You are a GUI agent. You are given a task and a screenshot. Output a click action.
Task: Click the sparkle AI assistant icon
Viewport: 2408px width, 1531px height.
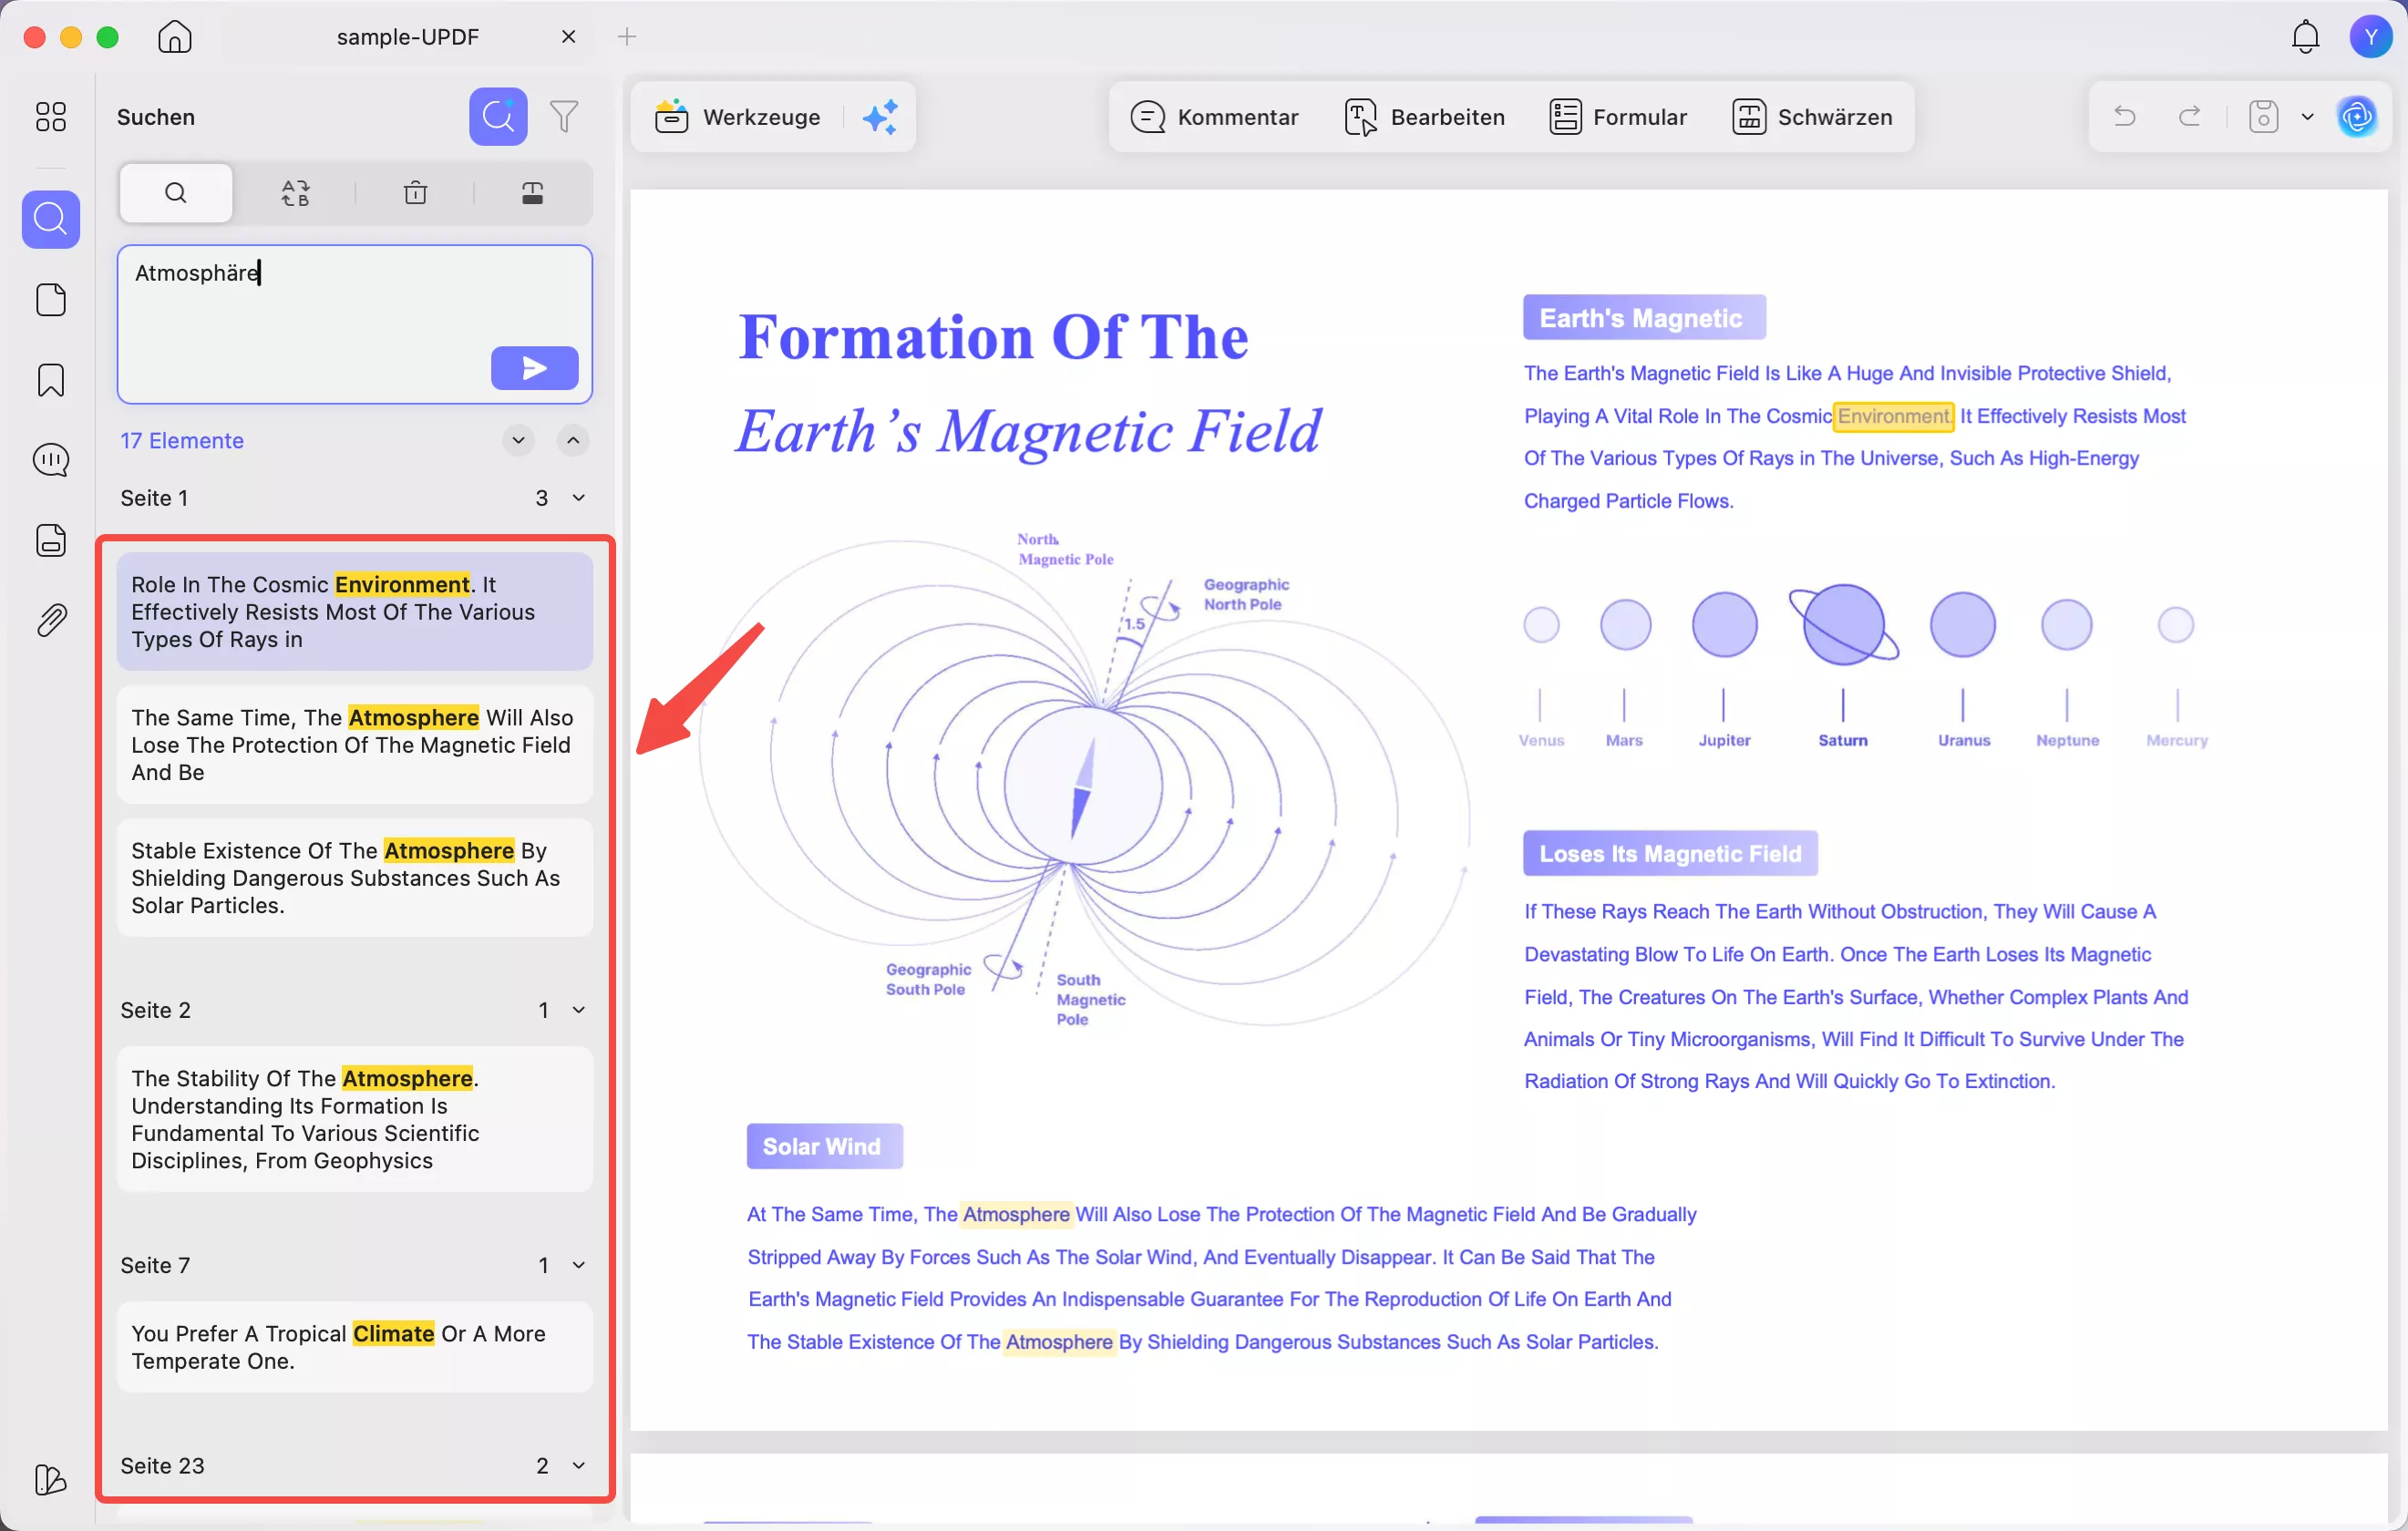pyautogui.click(x=880, y=117)
